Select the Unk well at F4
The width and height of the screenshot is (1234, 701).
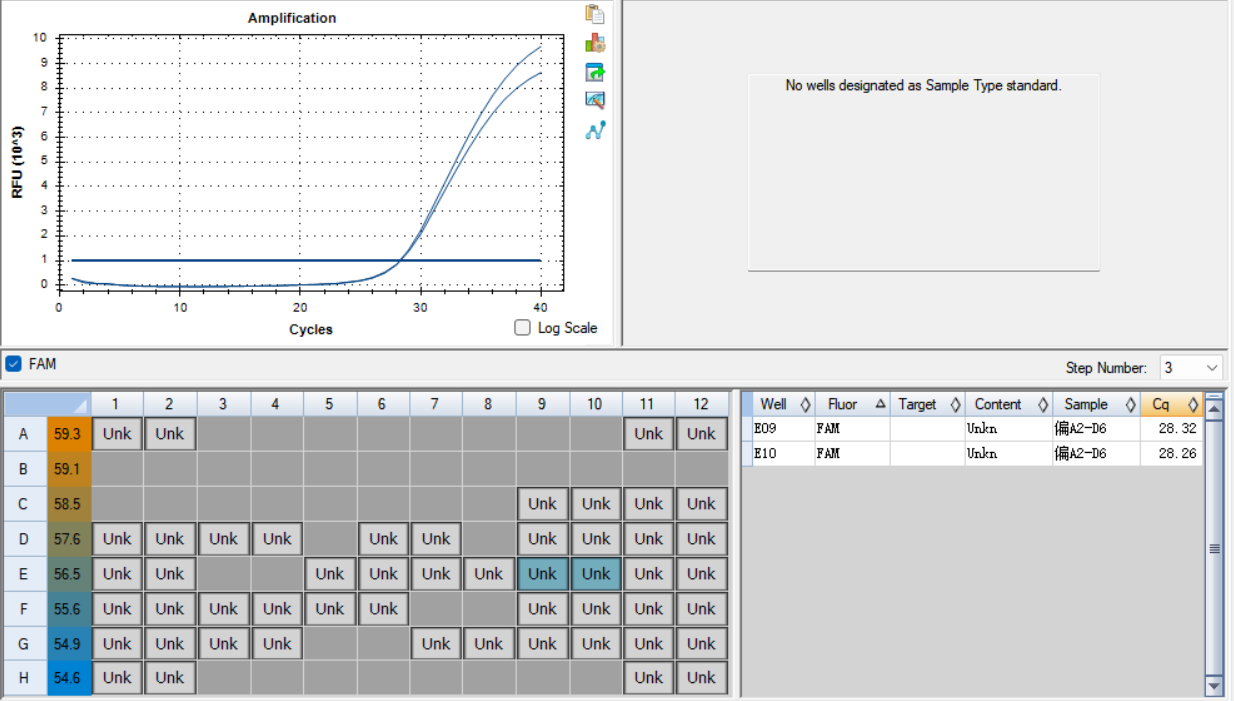277,609
